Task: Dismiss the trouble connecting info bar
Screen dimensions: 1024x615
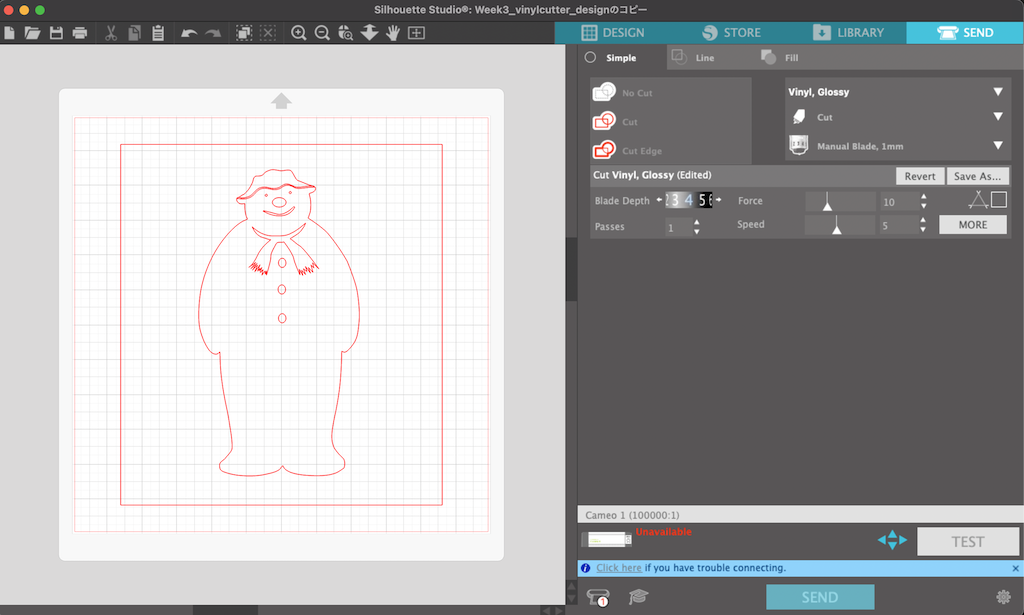Action: 1016,569
